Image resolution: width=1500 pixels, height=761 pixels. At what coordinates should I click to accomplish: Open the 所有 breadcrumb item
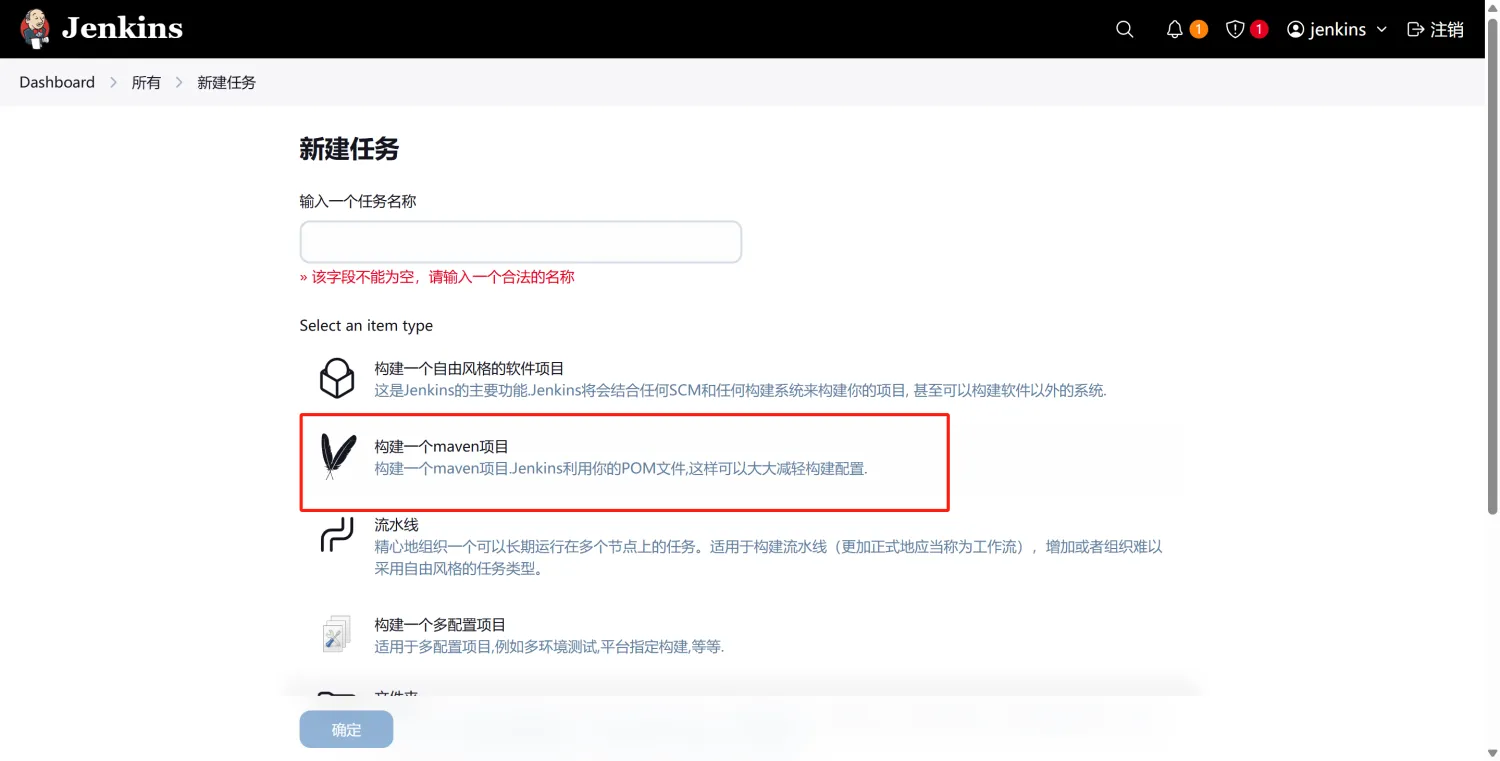click(x=146, y=82)
